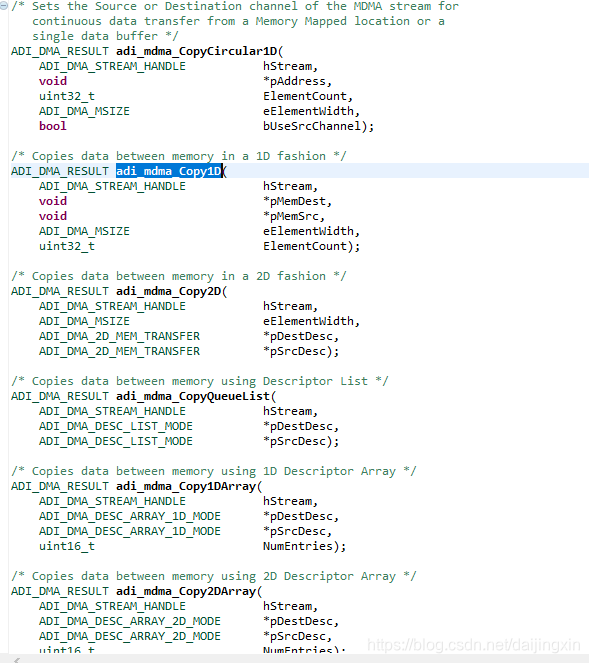Screen dimensions: 589x663
Task: Click ADI_DMA_DESC_ARRAY_1D_MODE type before *pSrcDesc
Action: point(130,531)
